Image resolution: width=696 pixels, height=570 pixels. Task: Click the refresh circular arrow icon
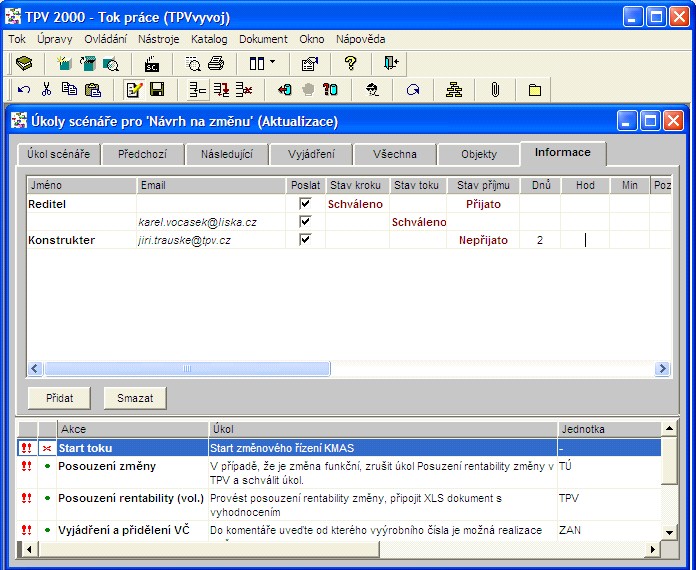(413, 90)
